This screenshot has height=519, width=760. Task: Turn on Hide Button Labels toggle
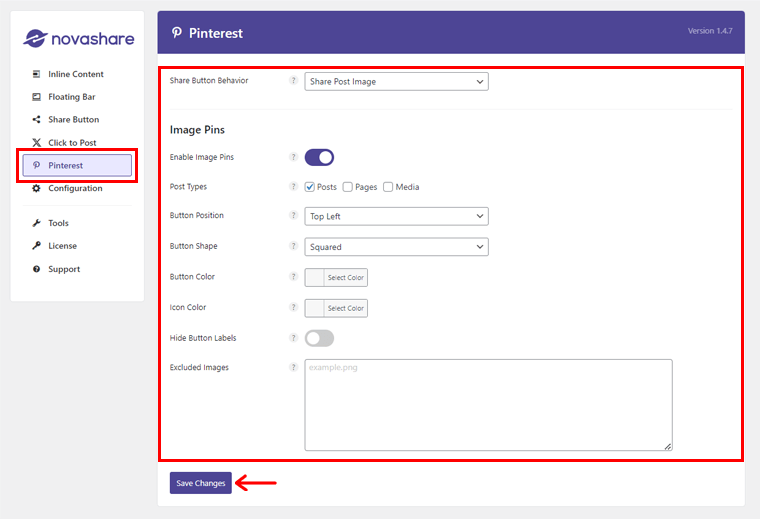point(319,338)
